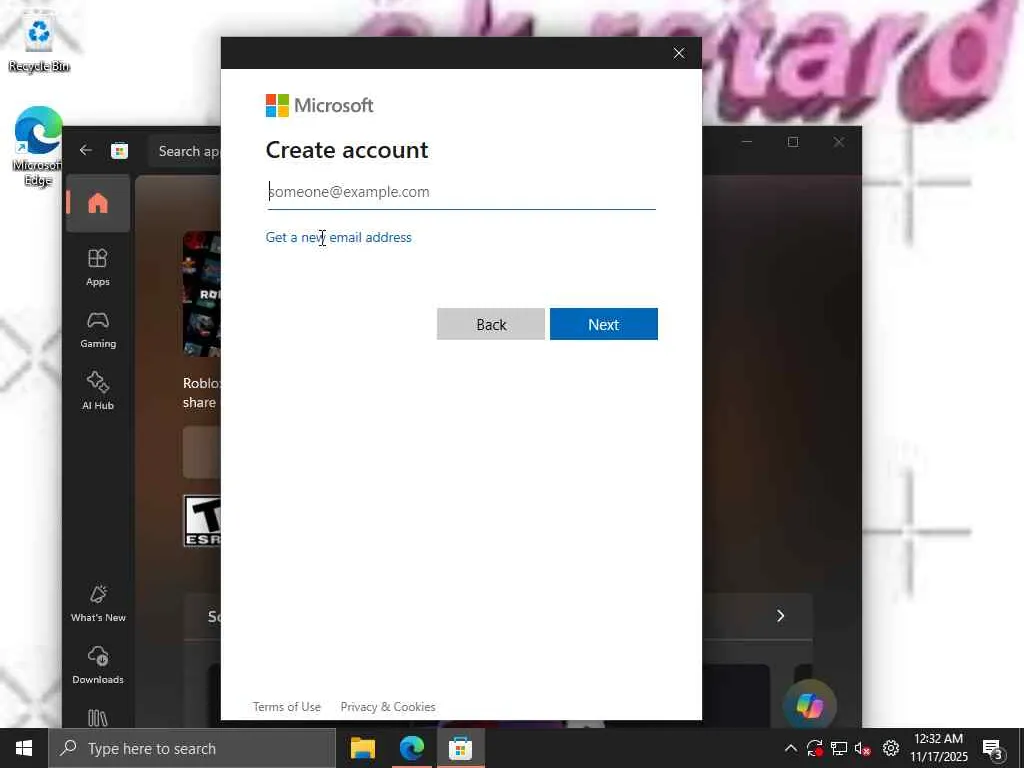1024x768 pixels.
Task: Close the Microsoft Store window
Action: point(839,142)
